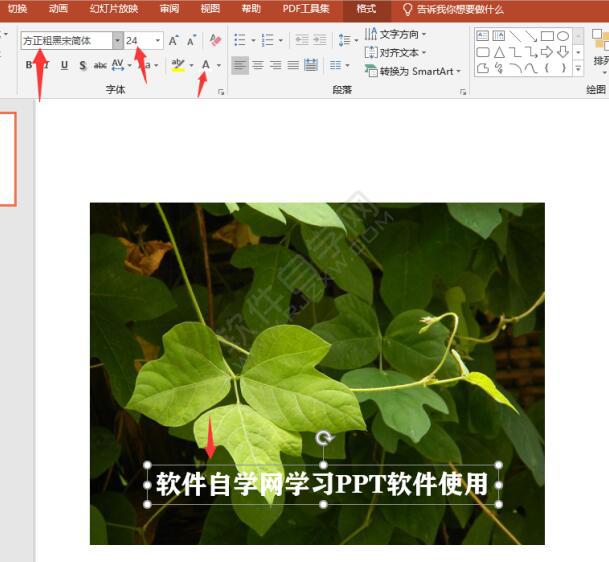Apply font color A button

pyautogui.click(x=206, y=65)
